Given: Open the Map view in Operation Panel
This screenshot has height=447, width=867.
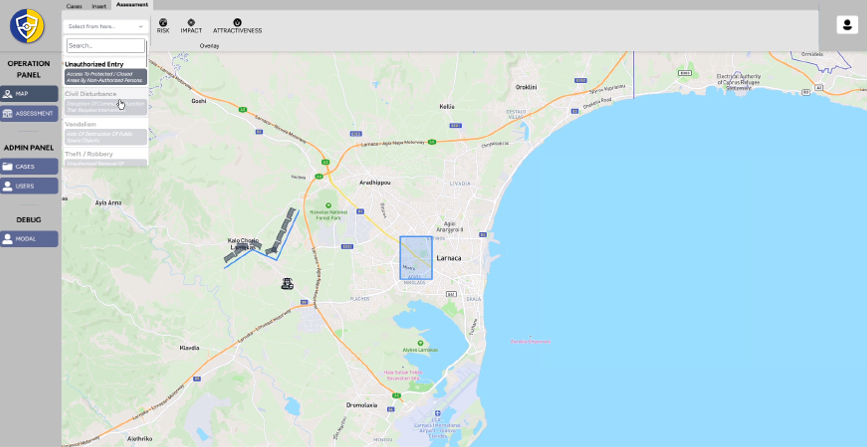Looking at the screenshot, I should (29, 93).
